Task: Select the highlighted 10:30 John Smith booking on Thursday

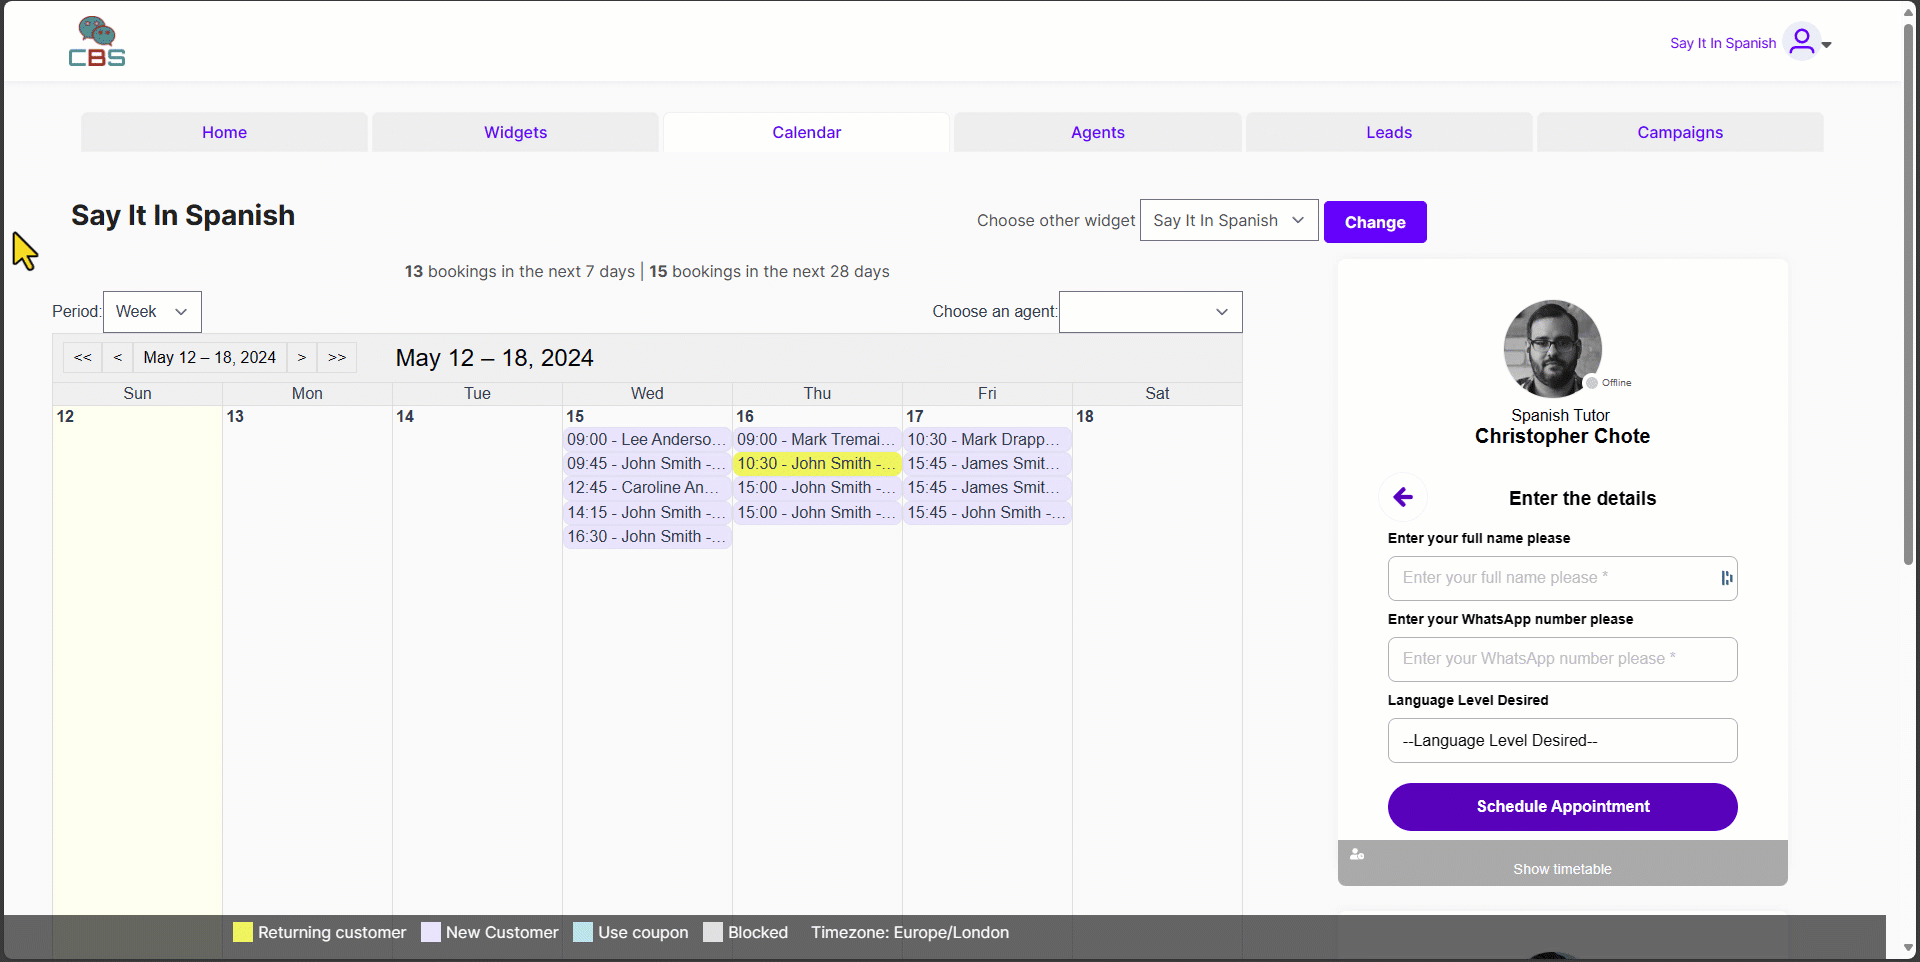Action: [816, 463]
